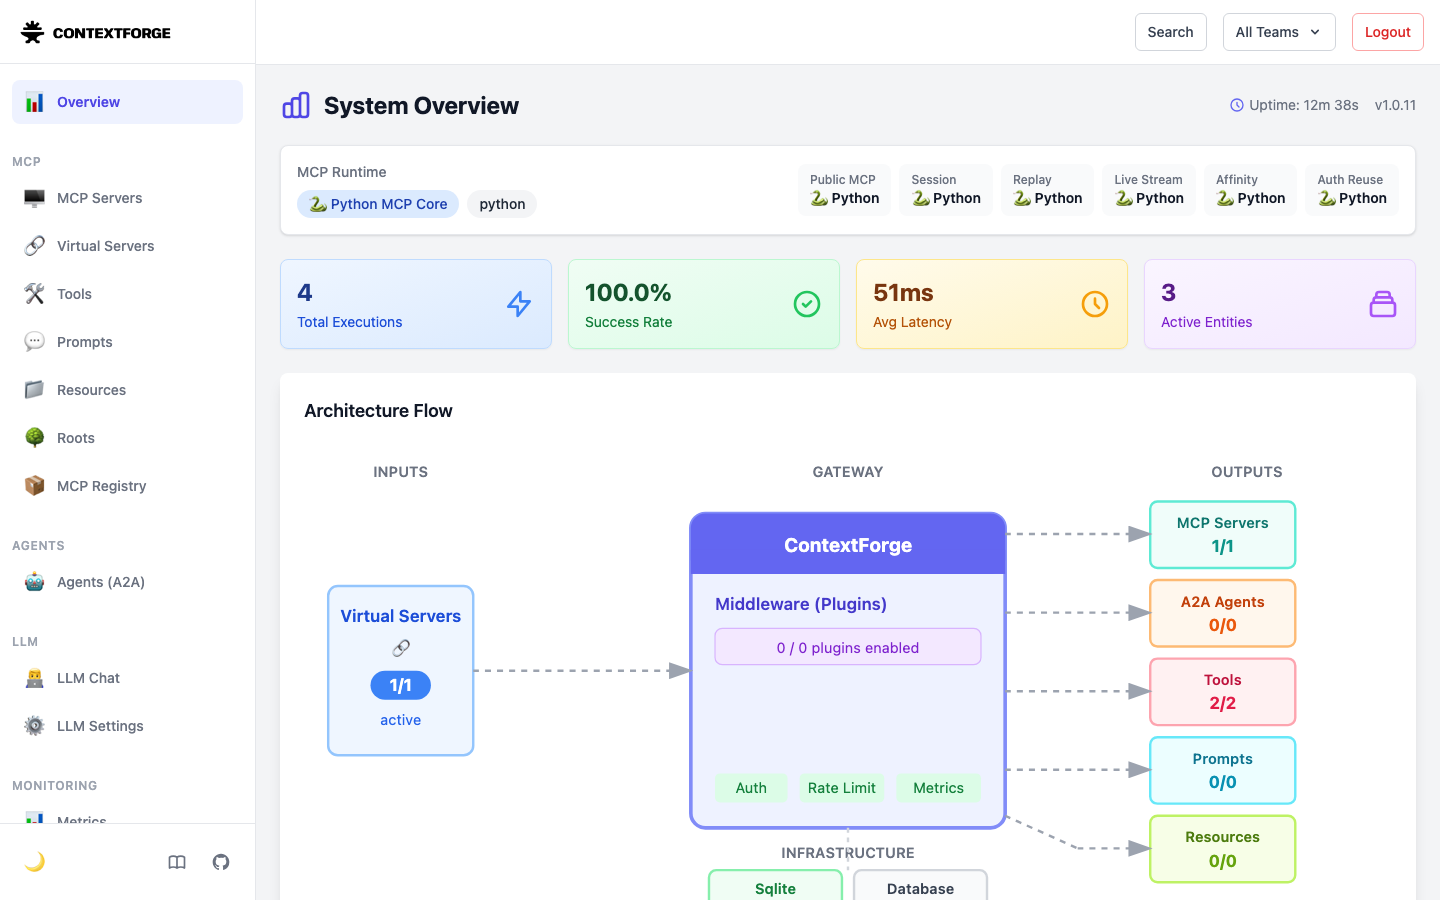This screenshot has height=900, width=1440.
Task: Click the Overview bar chart sidebar icon
Action: (x=35, y=102)
